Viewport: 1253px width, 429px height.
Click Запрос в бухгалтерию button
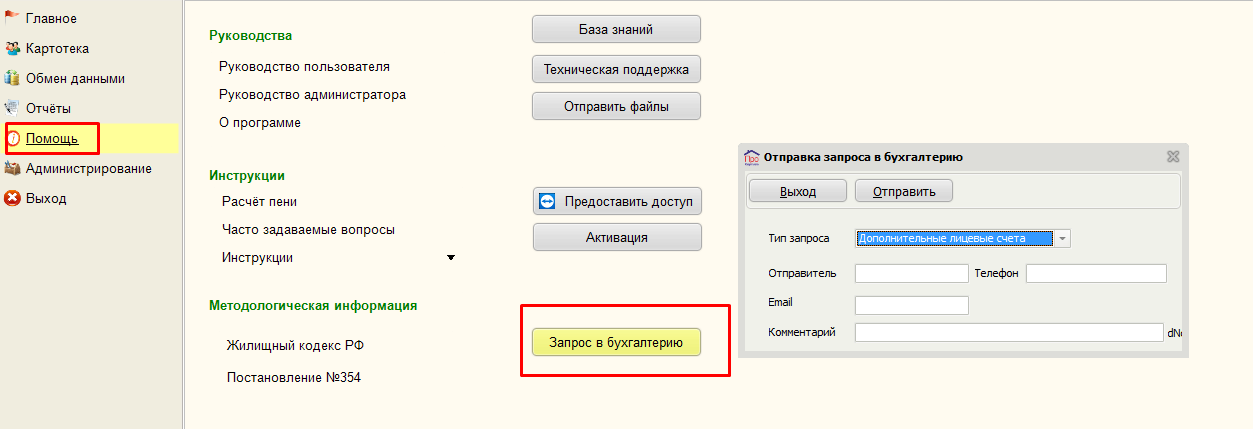[x=616, y=342]
